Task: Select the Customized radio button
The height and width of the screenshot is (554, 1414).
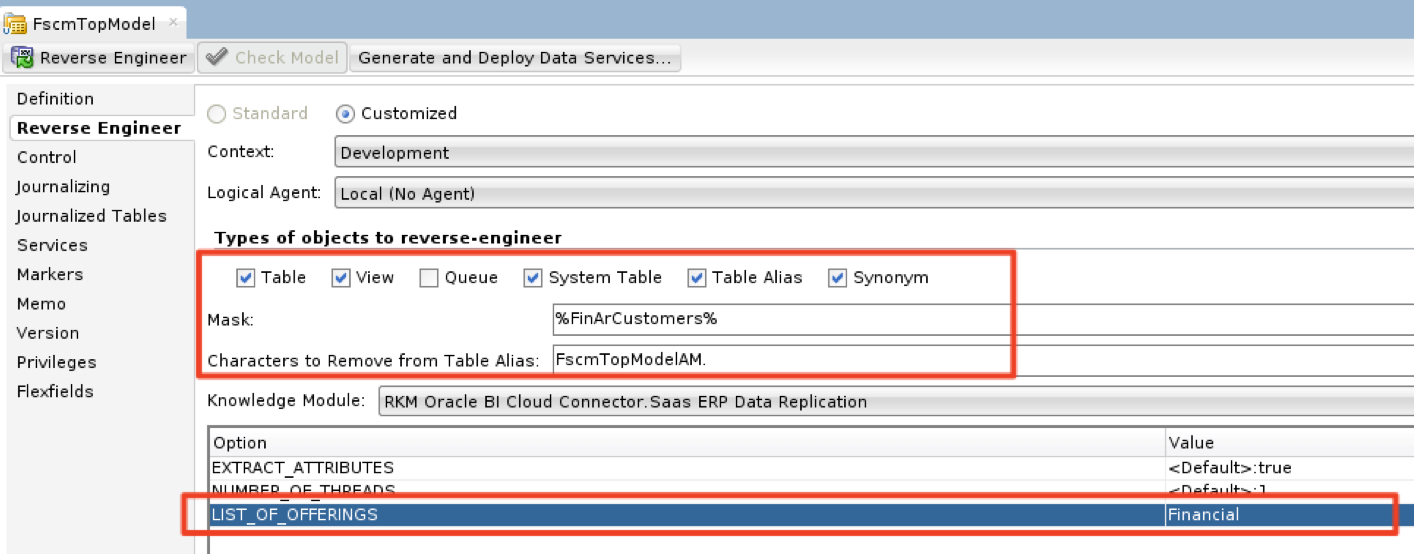Action: tap(345, 114)
